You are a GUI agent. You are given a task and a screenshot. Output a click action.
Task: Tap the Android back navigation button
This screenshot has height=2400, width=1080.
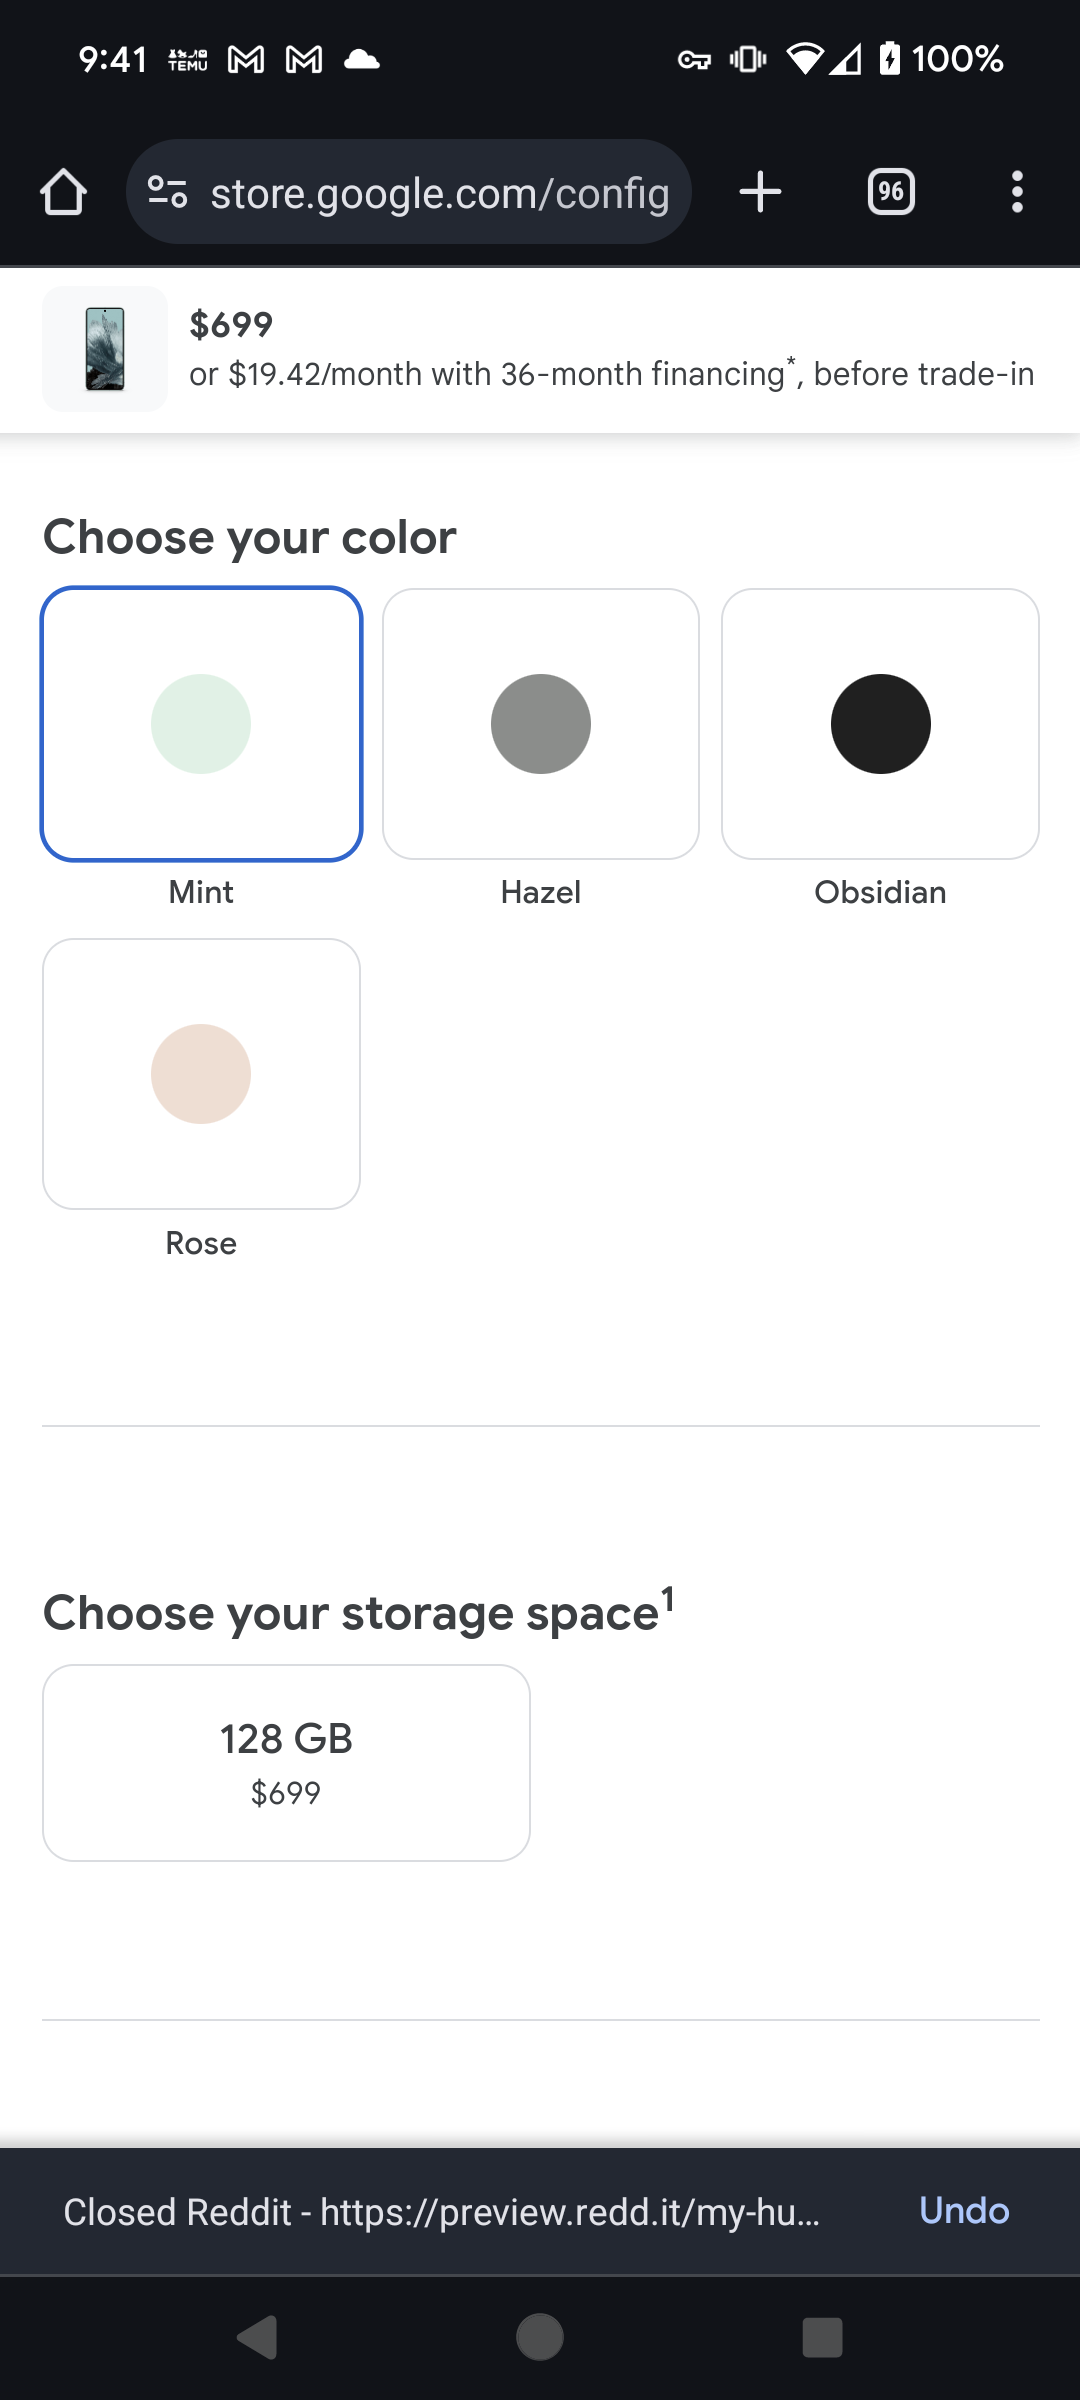click(x=258, y=2337)
